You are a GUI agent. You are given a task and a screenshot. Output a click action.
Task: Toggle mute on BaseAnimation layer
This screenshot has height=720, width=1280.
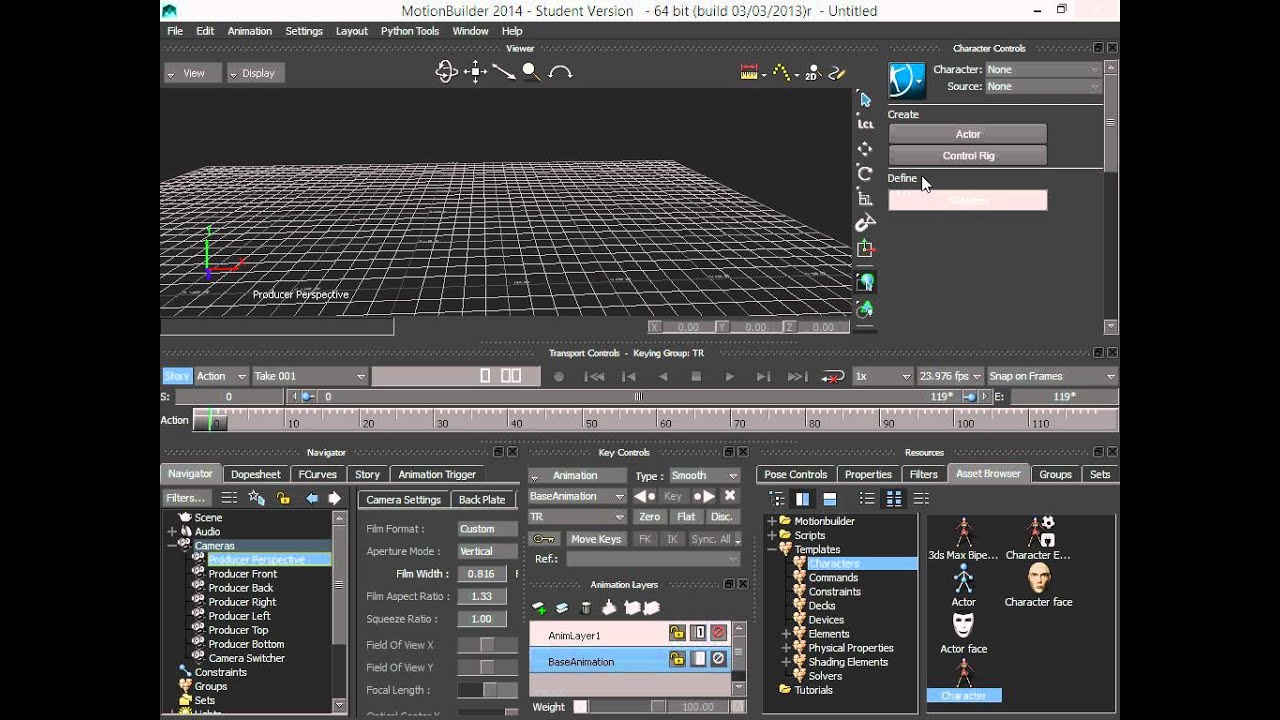point(718,659)
